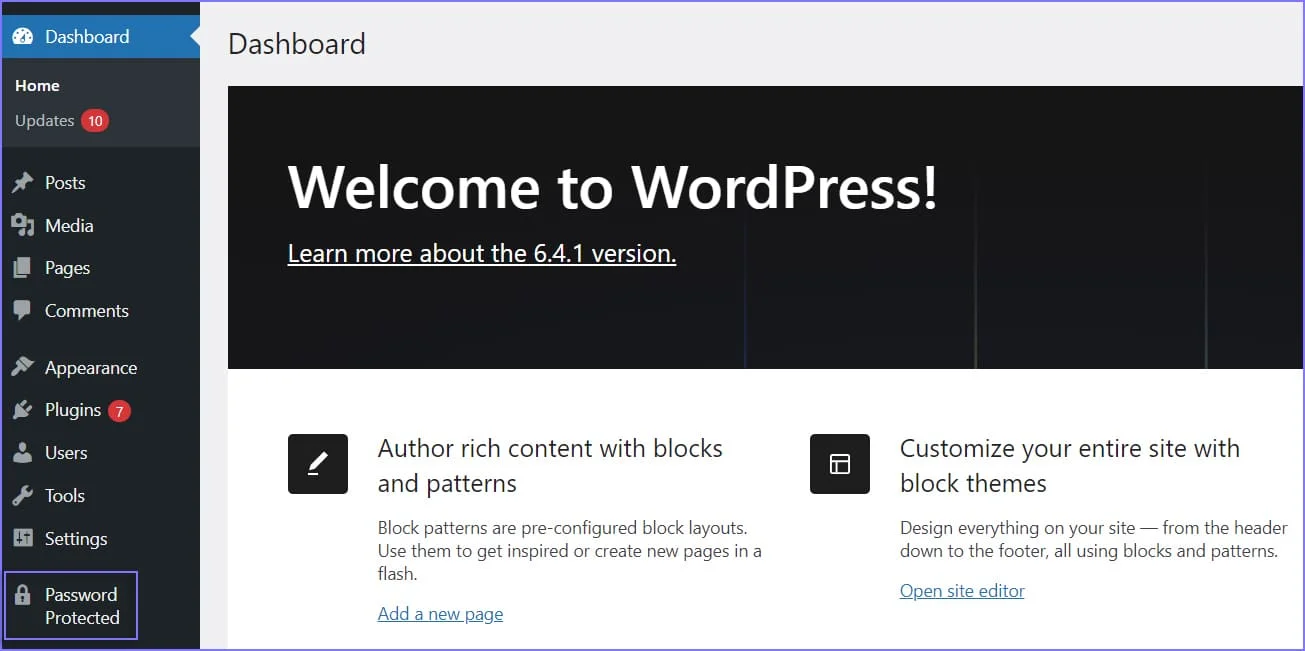This screenshot has height=651, width=1305.
Task: Click the site editor layout icon
Action: (840, 464)
